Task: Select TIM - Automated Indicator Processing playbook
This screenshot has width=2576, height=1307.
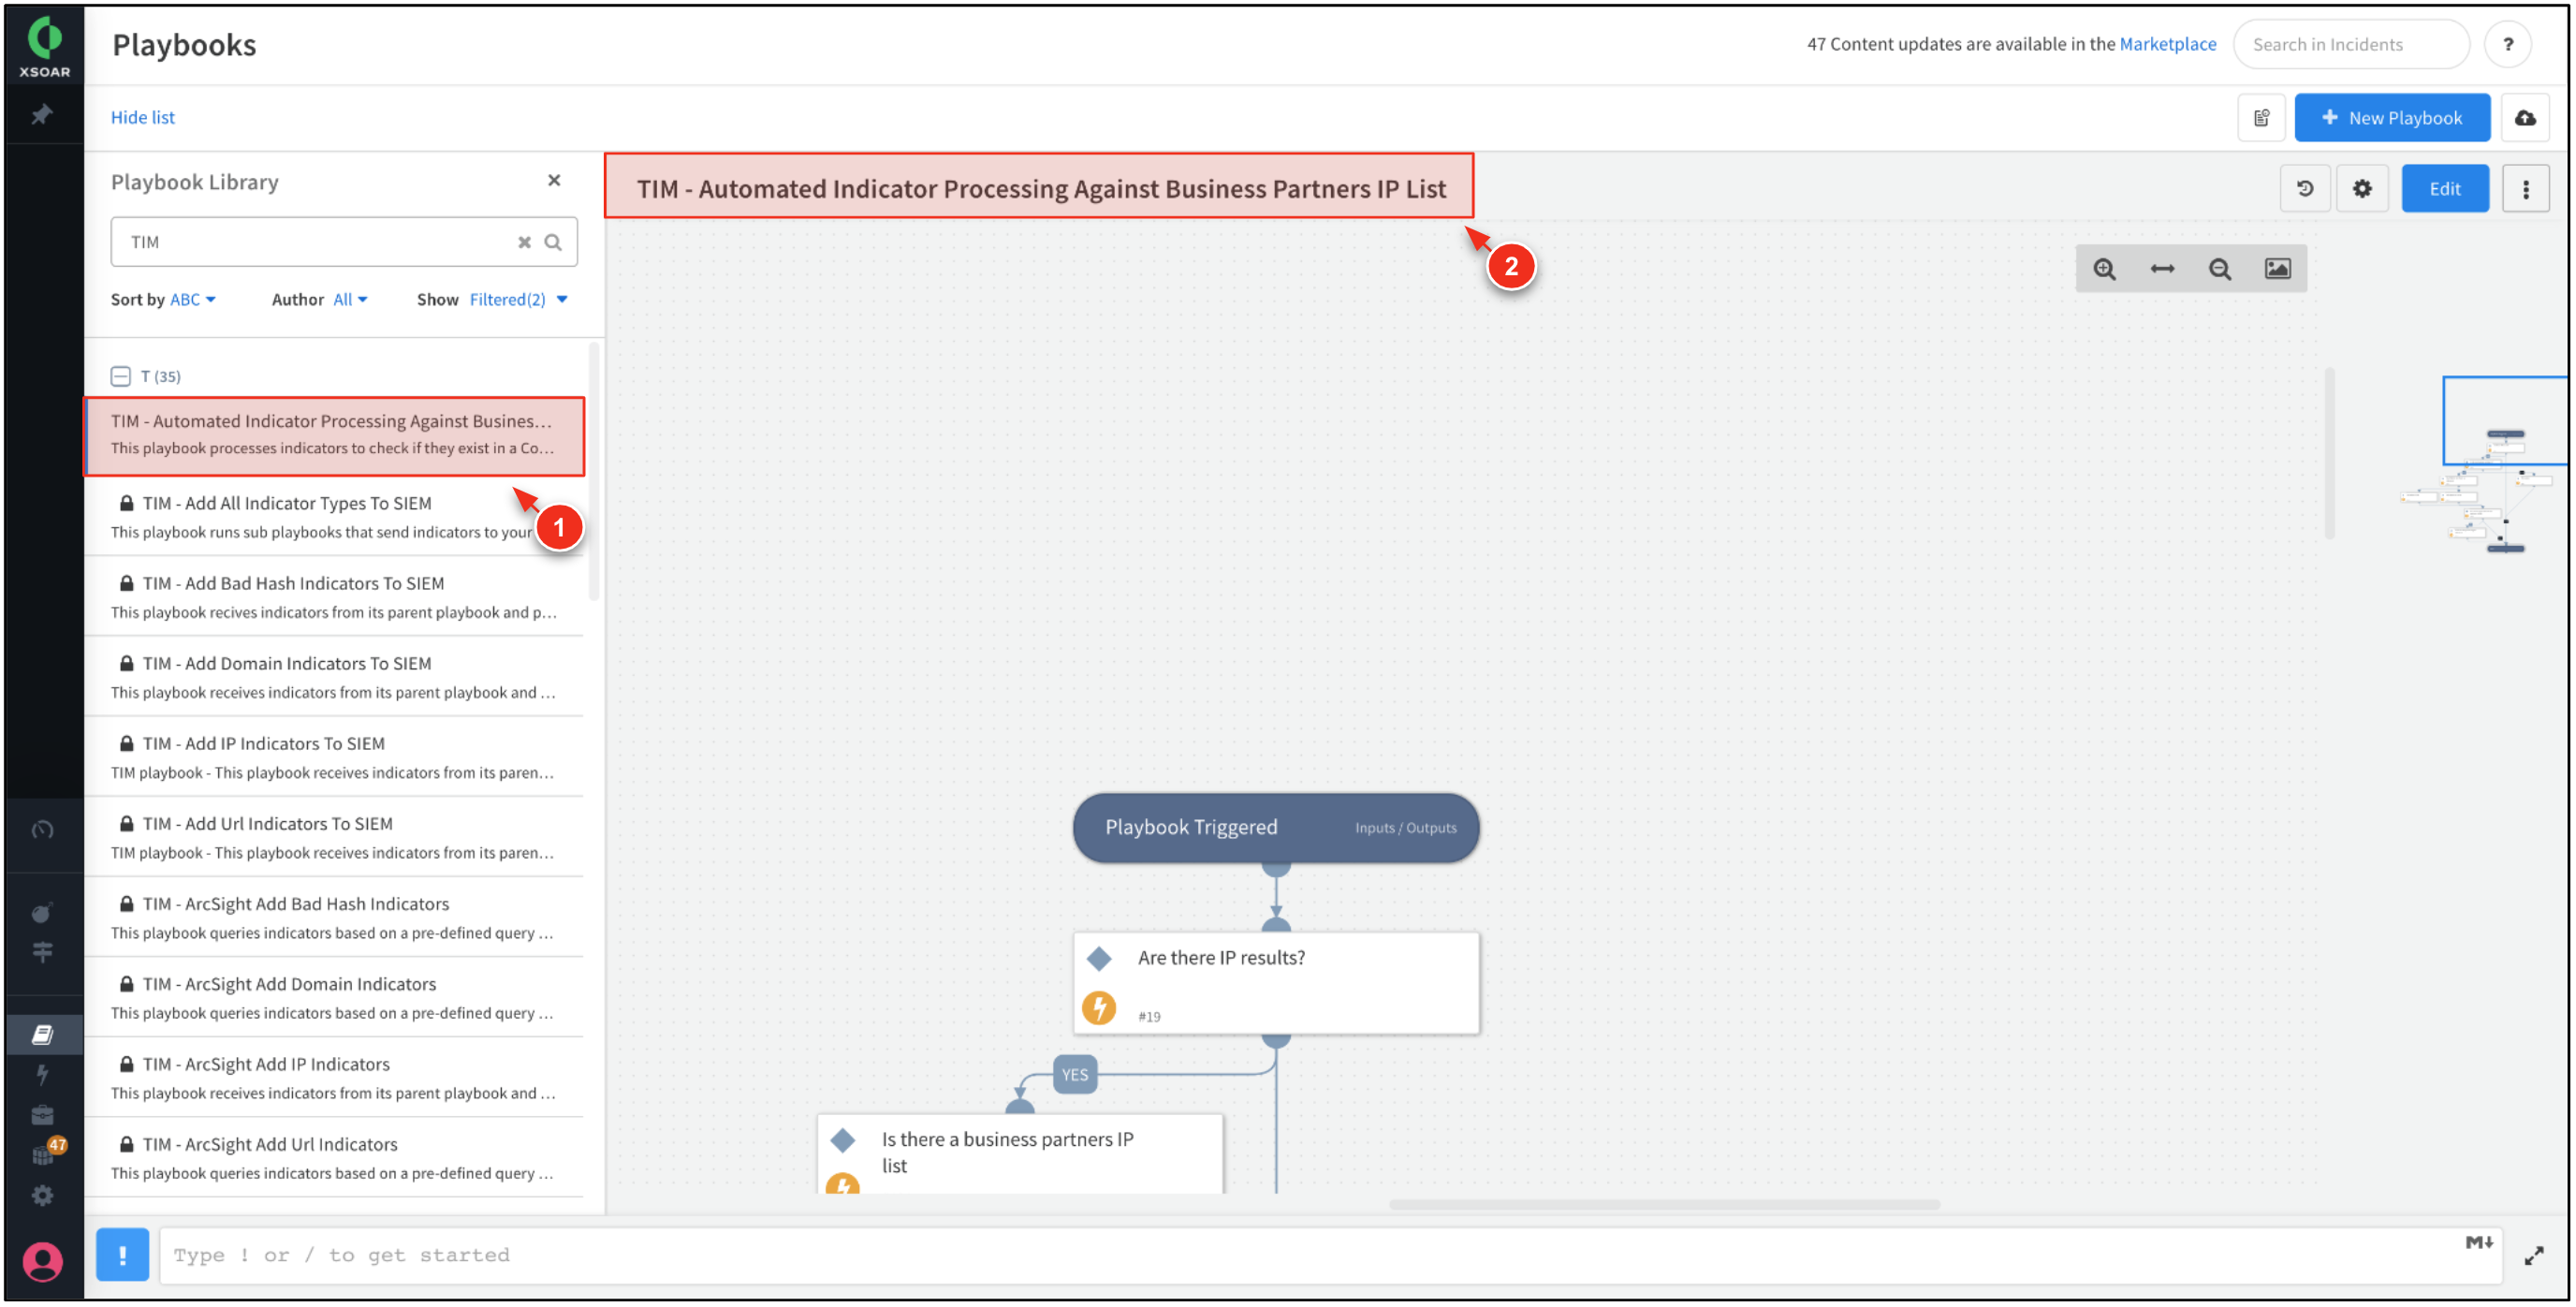Action: pyautogui.click(x=335, y=436)
